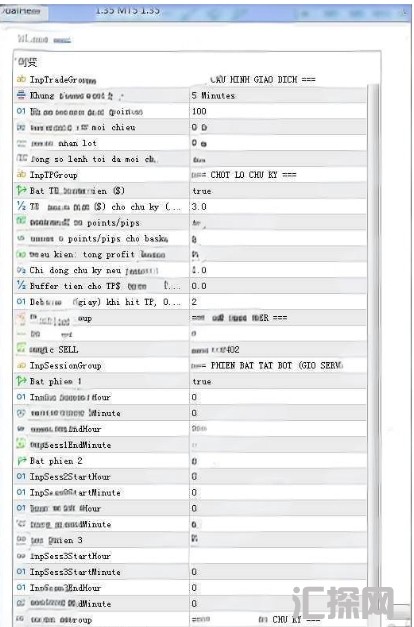The image size is (414, 627).
Task: Click the string icon beside InpTradeGroup
Action: 21,79
